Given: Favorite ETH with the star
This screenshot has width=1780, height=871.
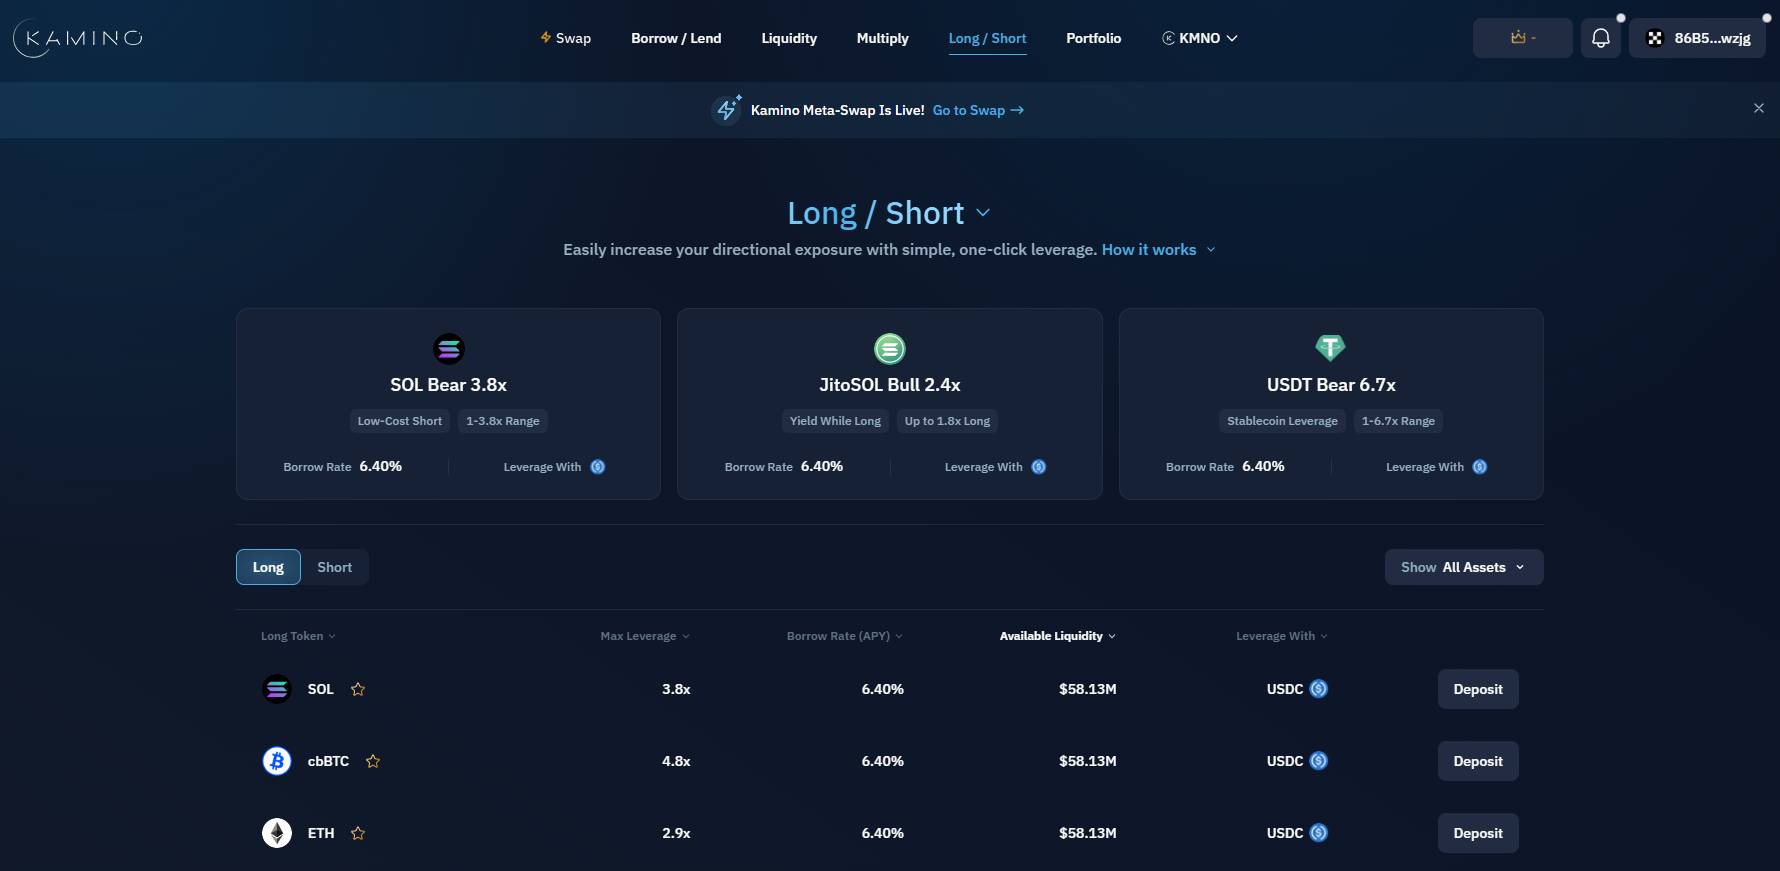Looking at the screenshot, I should click(358, 833).
